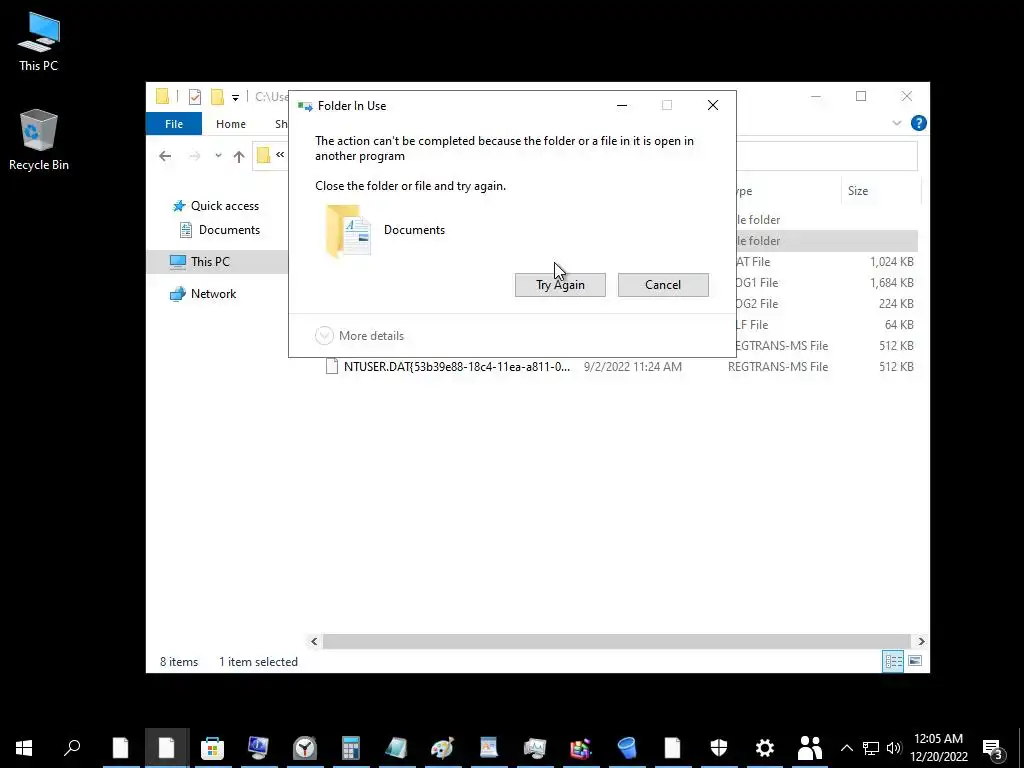Click the 1,684 KB size value
1024x768 pixels.
[x=891, y=283]
